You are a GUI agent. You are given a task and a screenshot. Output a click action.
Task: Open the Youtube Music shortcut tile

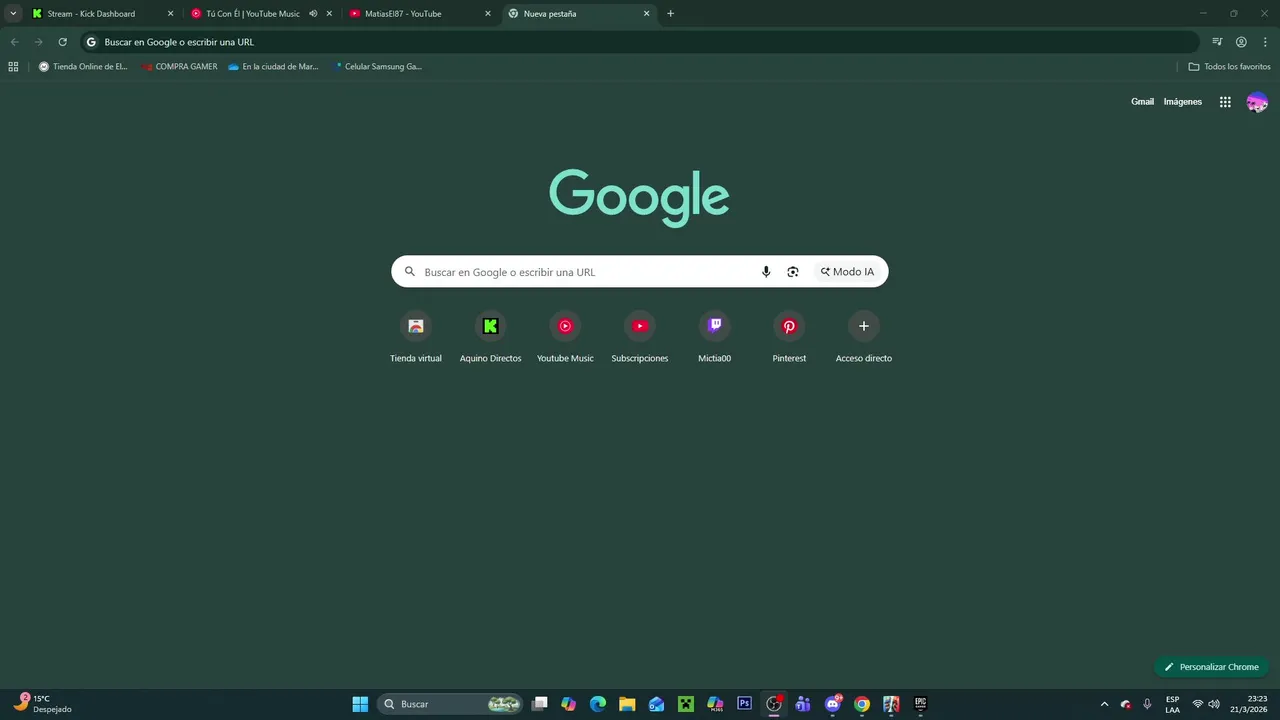565,337
